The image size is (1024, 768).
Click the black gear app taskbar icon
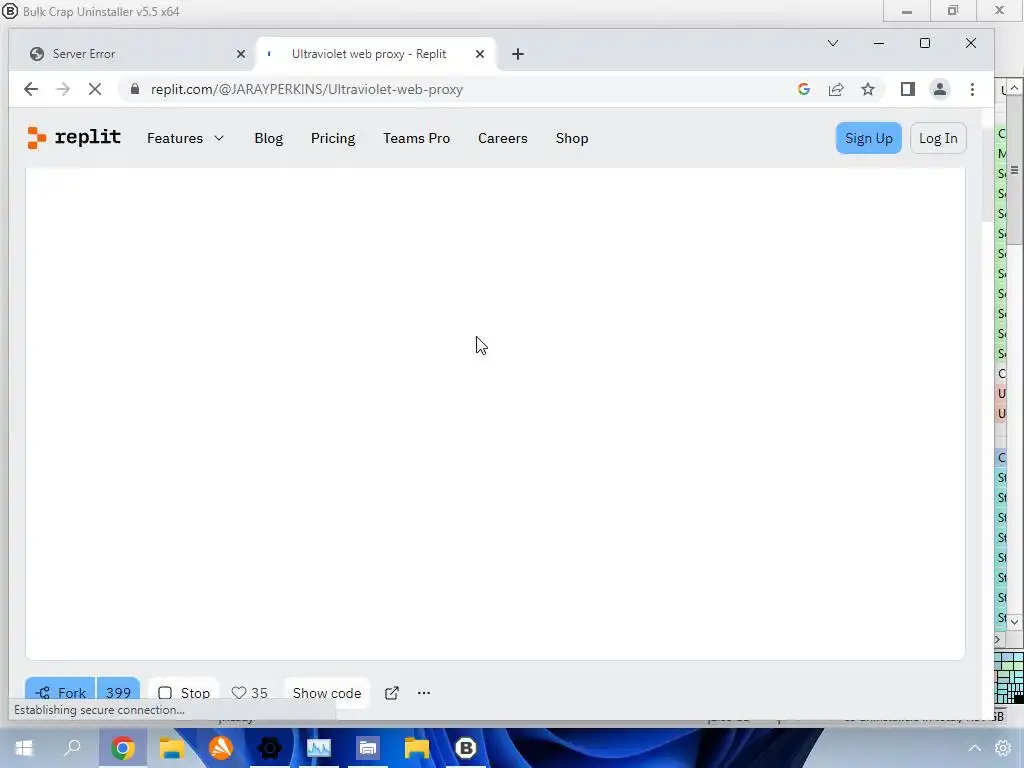click(x=270, y=748)
